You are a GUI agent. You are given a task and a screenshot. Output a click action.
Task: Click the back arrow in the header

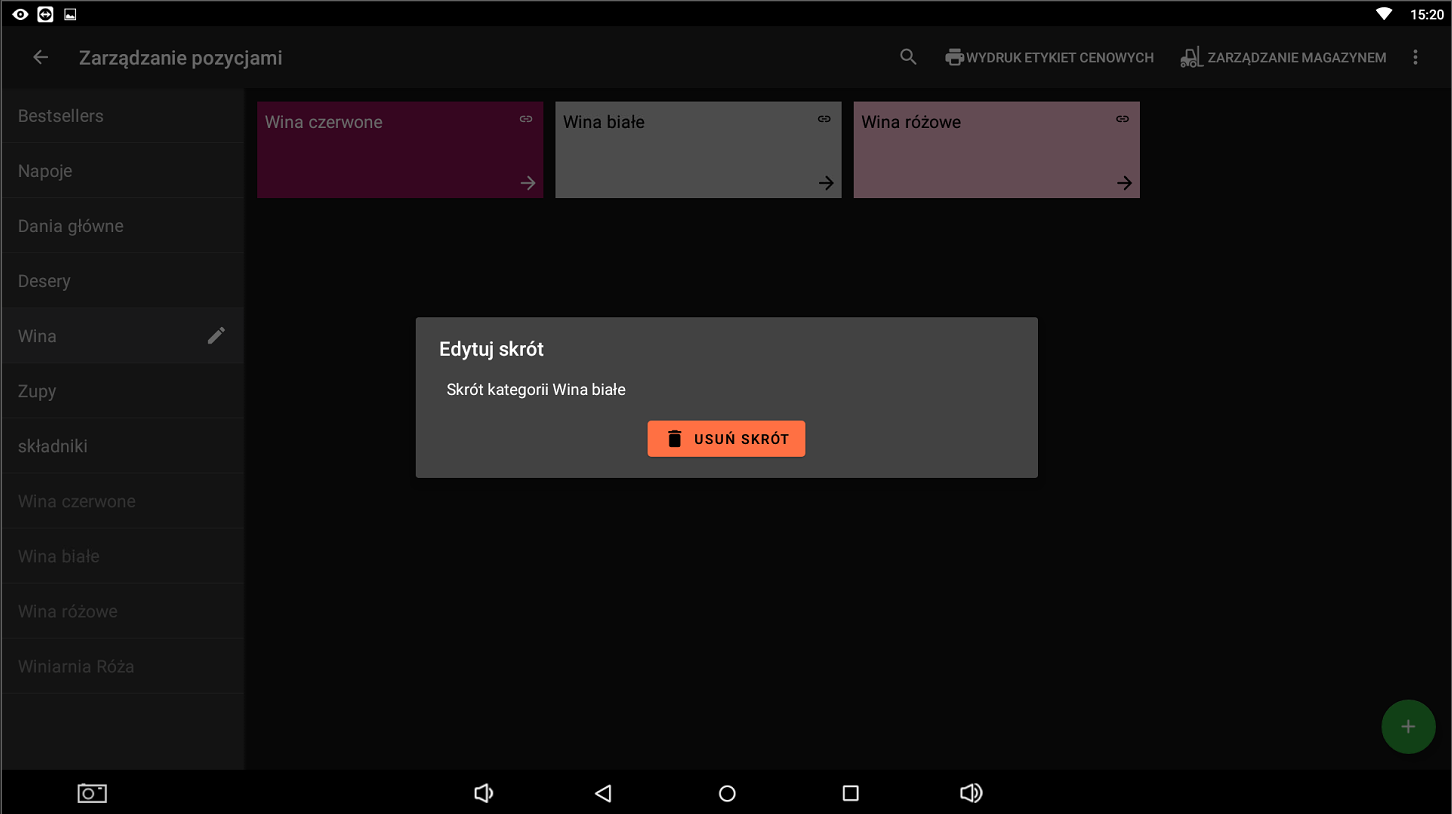point(41,58)
